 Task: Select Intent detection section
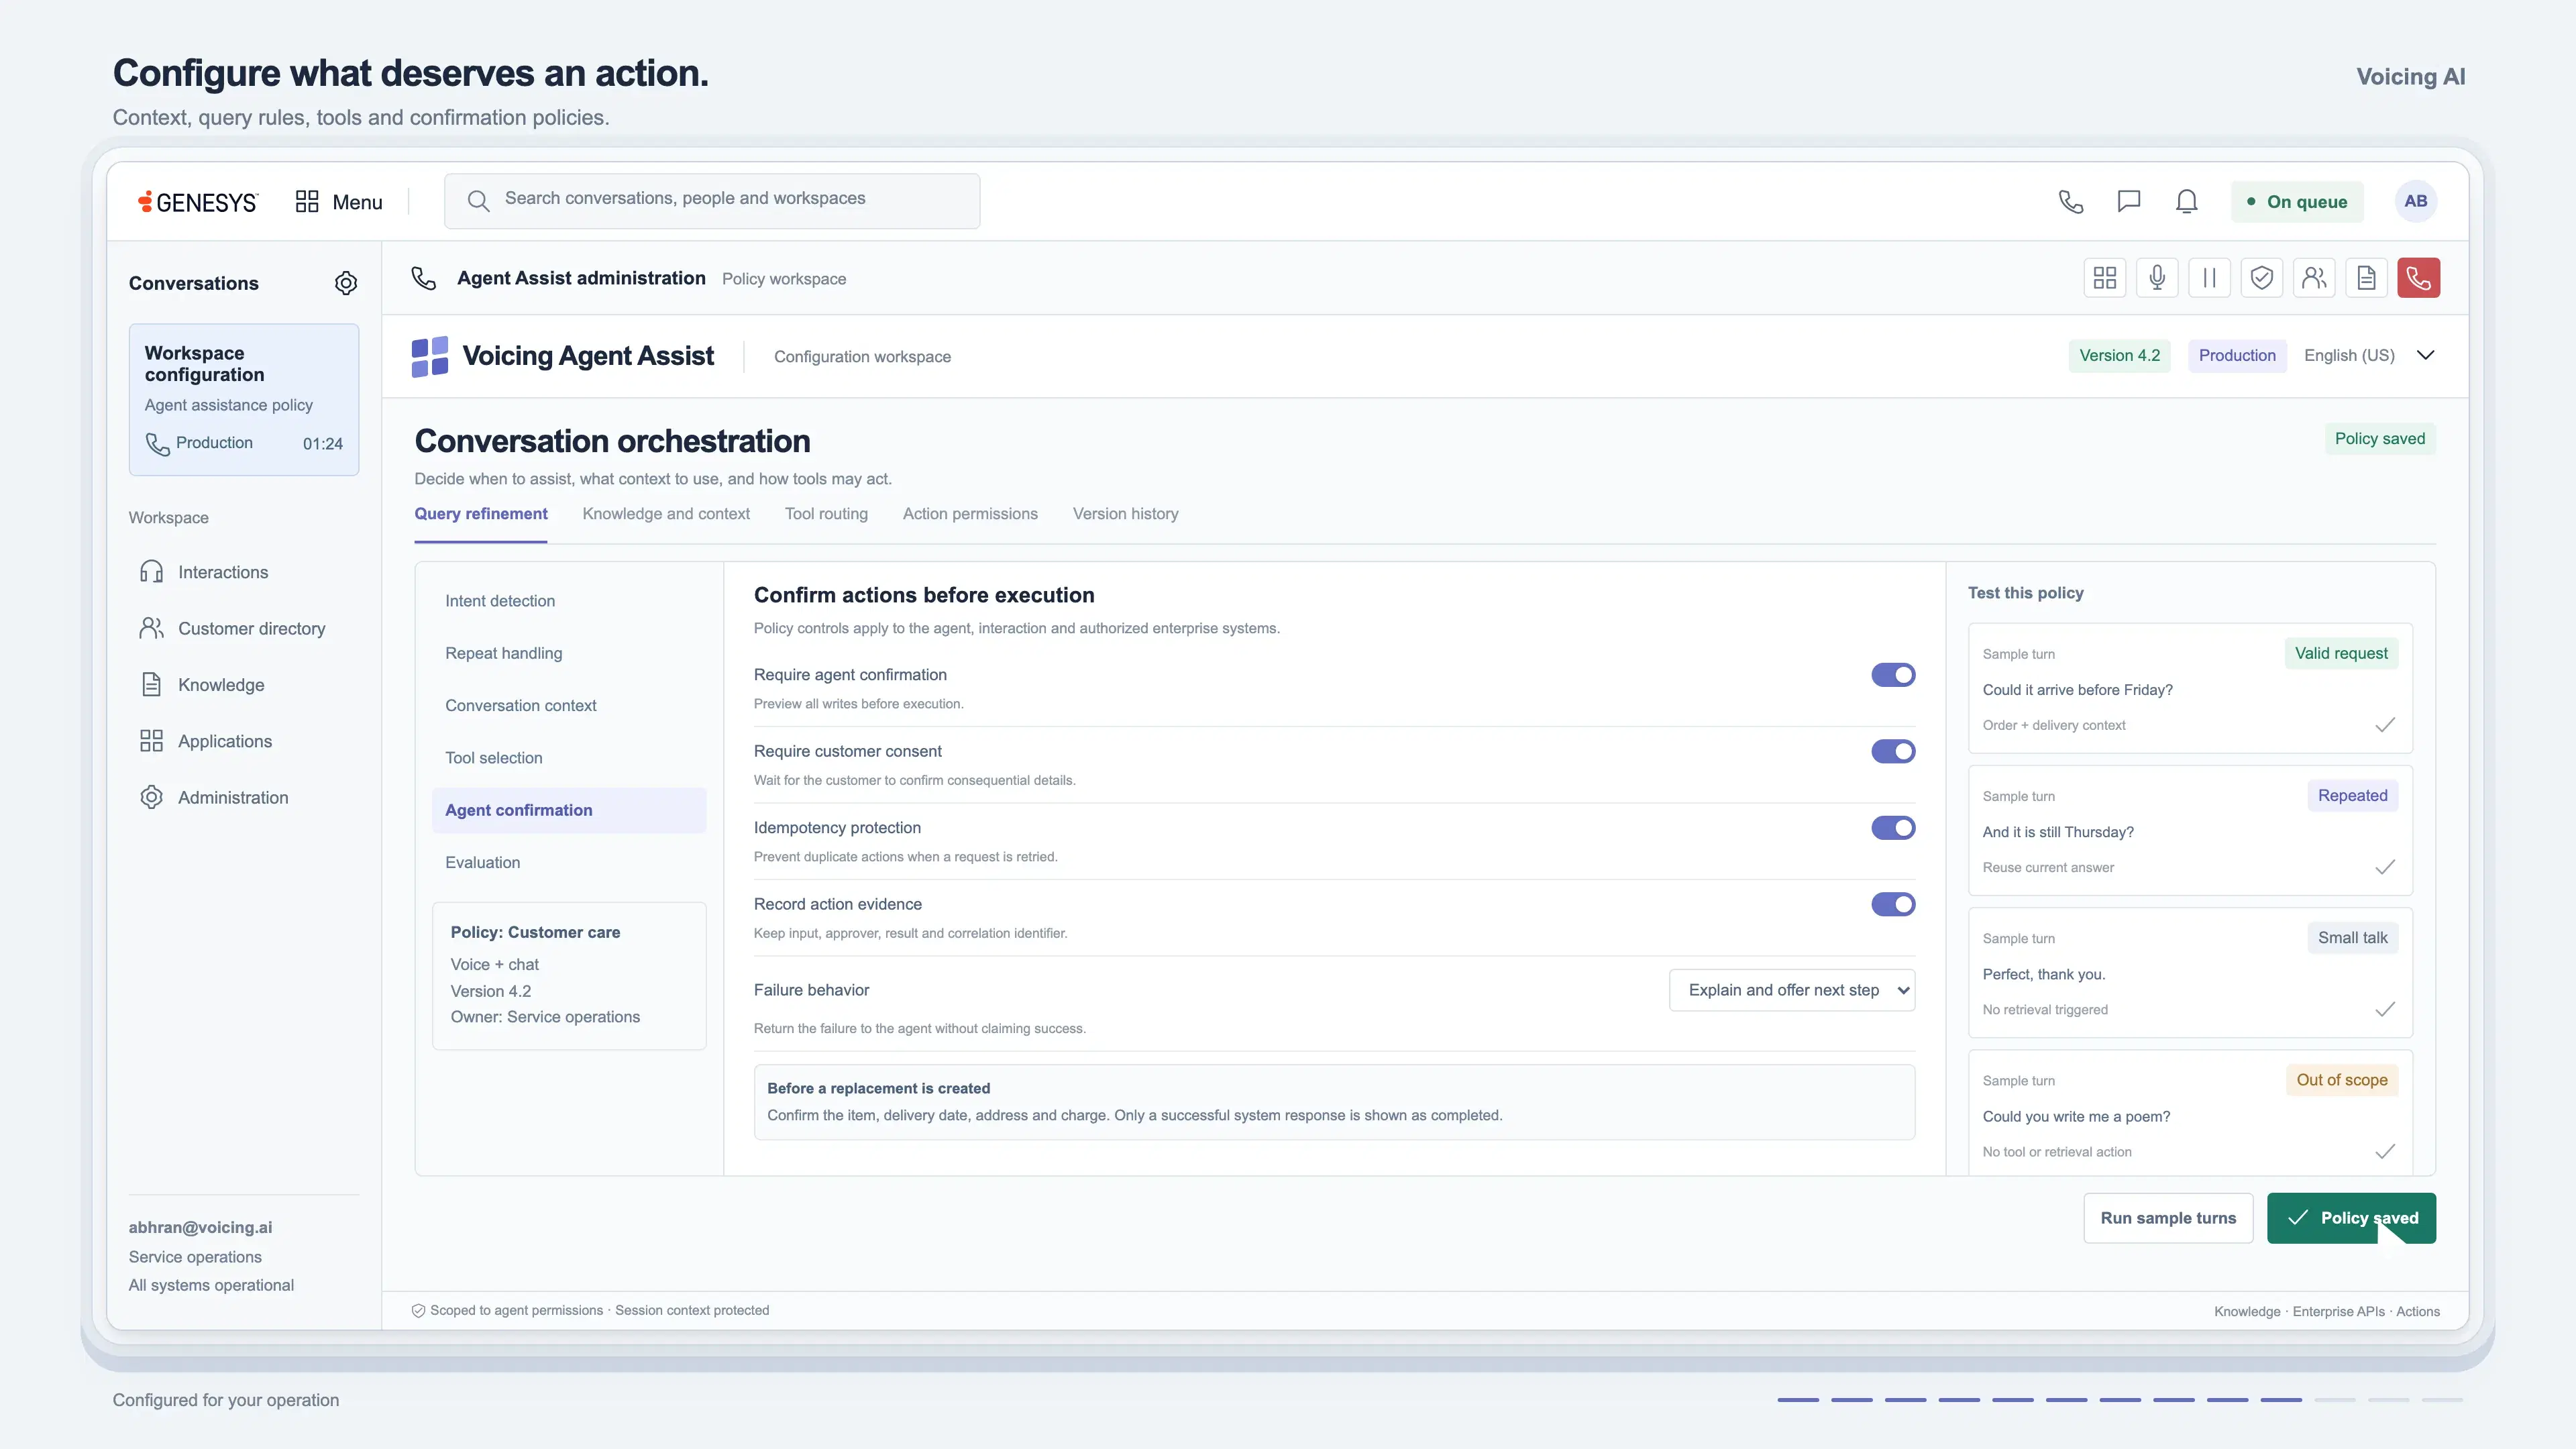[x=569, y=601]
